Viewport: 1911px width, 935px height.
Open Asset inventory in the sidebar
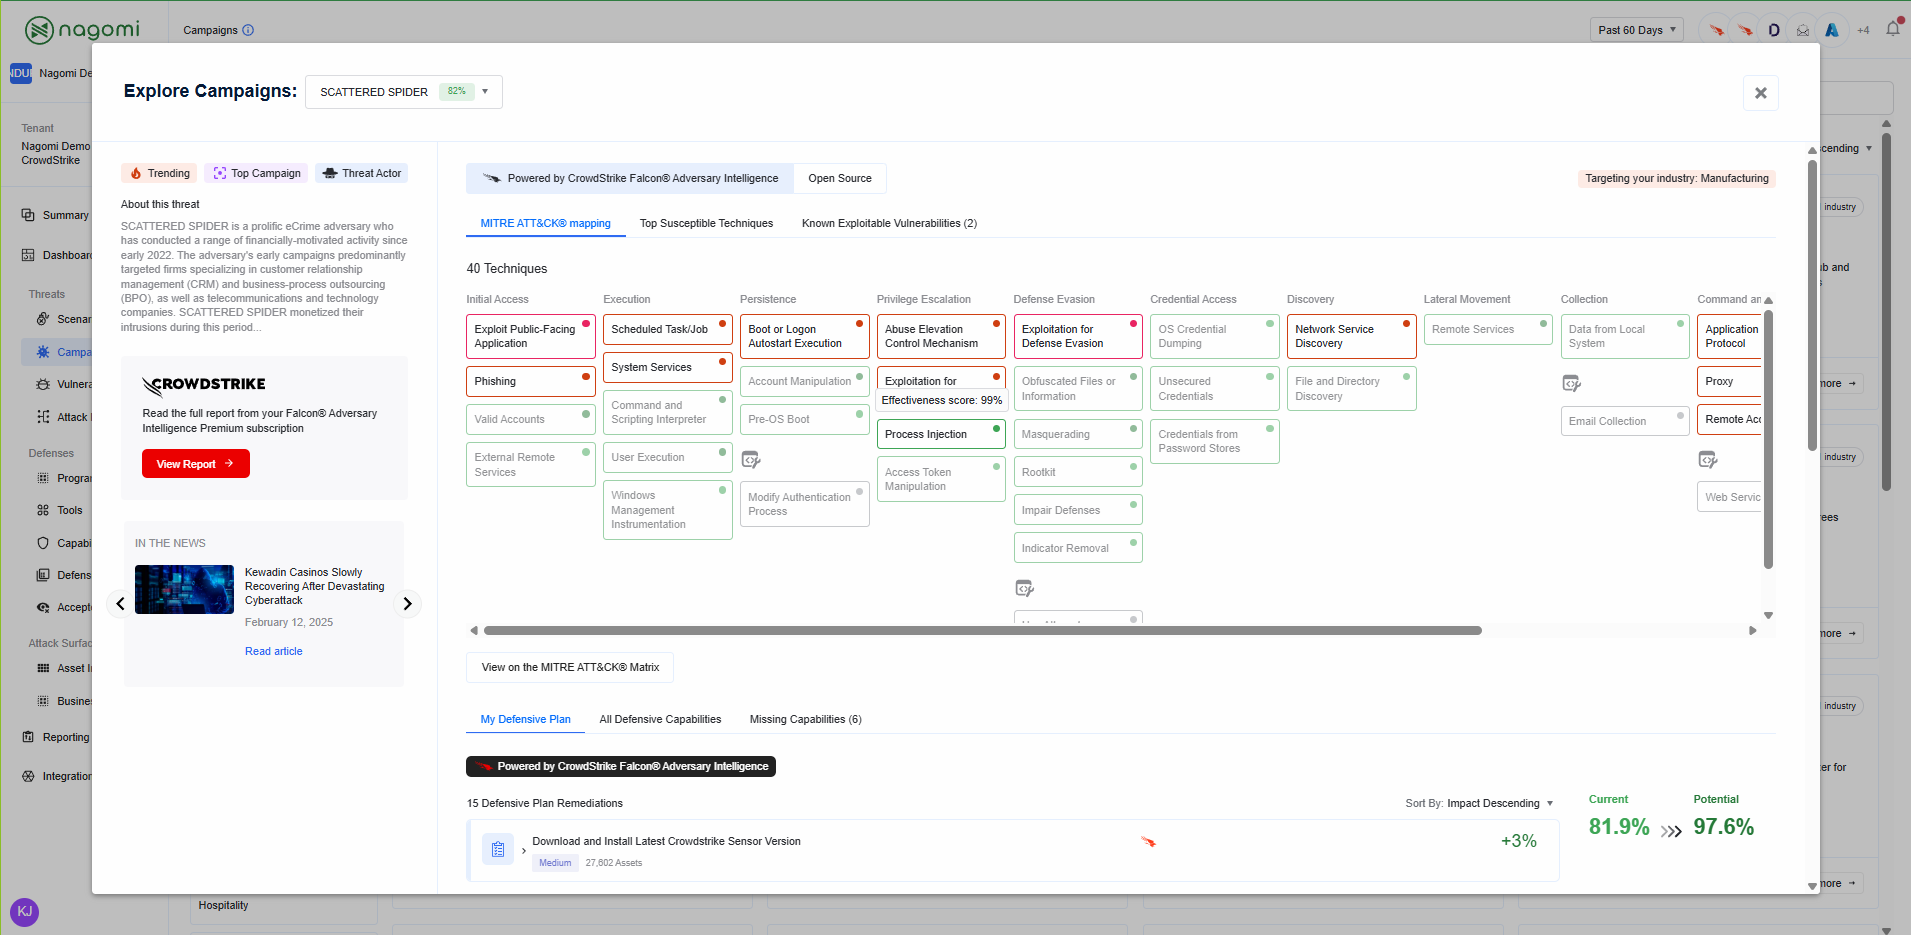pyautogui.click(x=63, y=668)
